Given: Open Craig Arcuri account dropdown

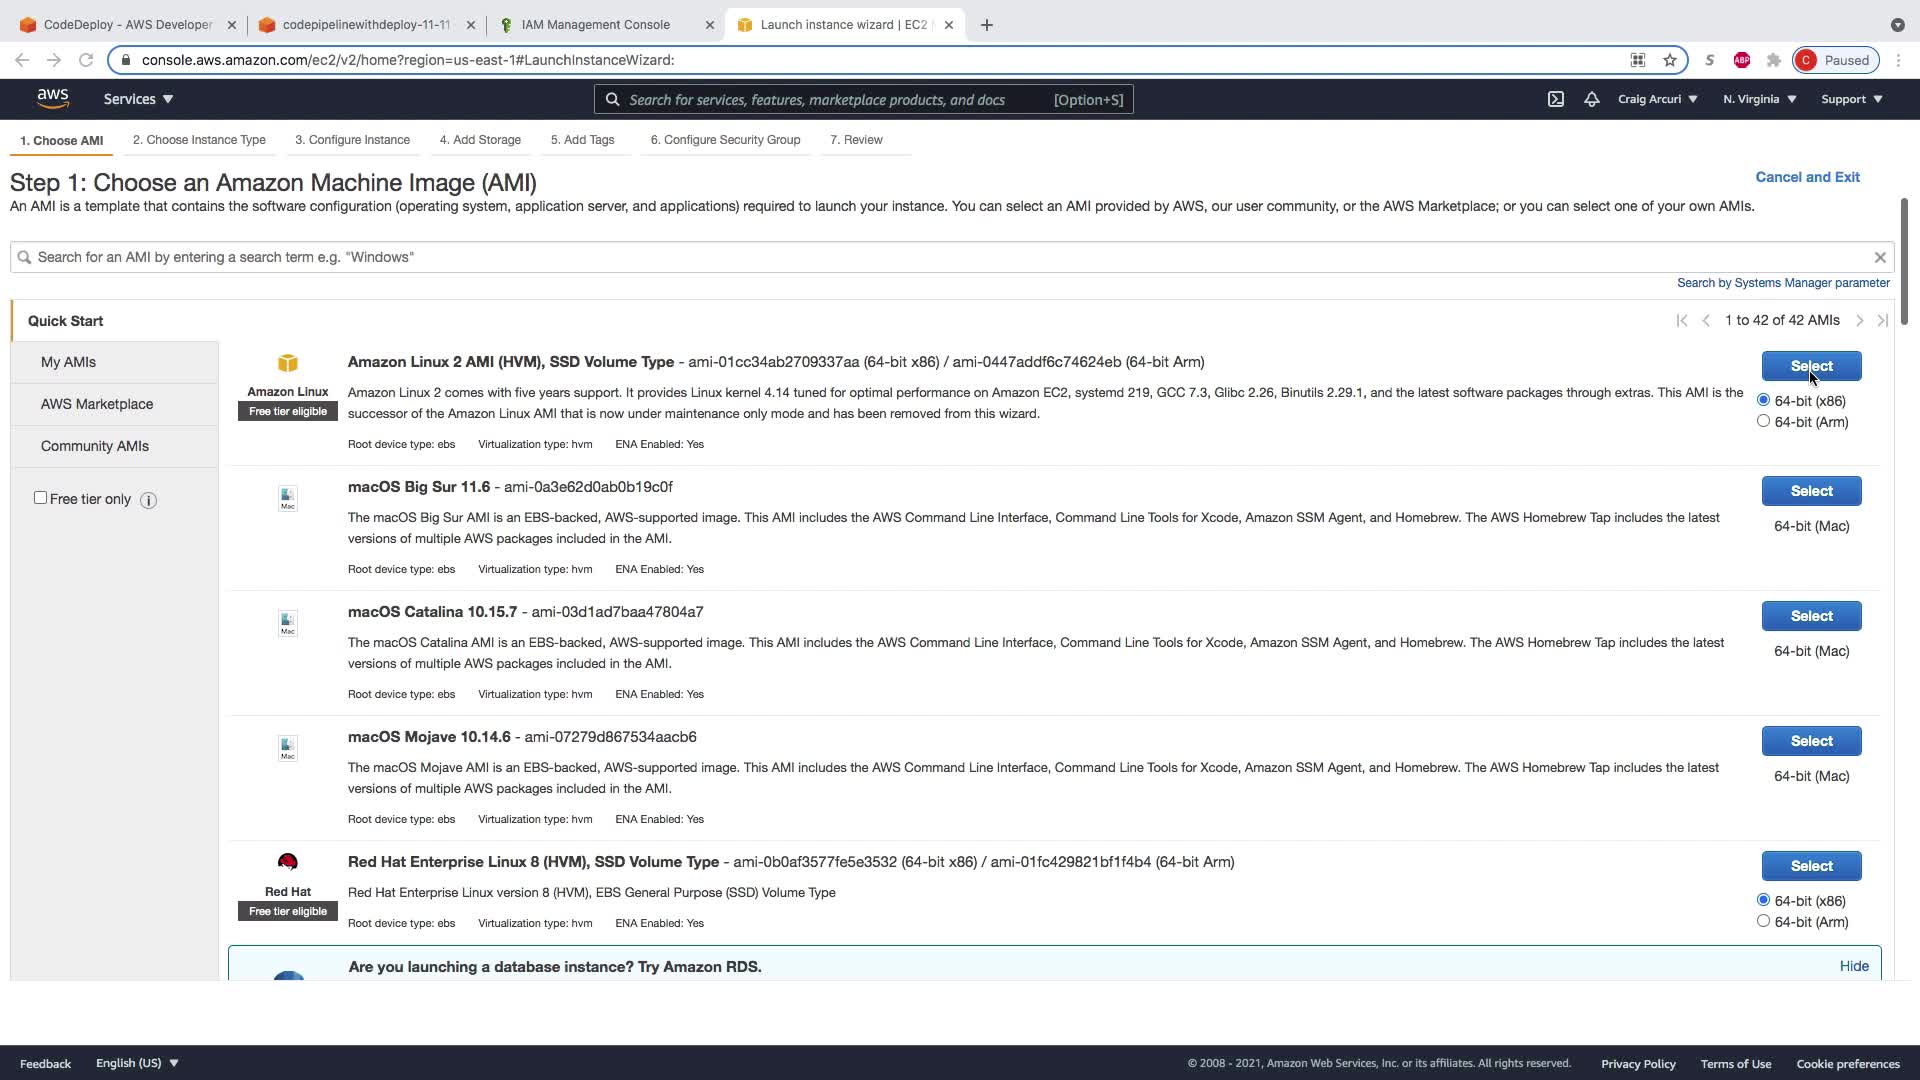Looking at the screenshot, I should click(1657, 99).
